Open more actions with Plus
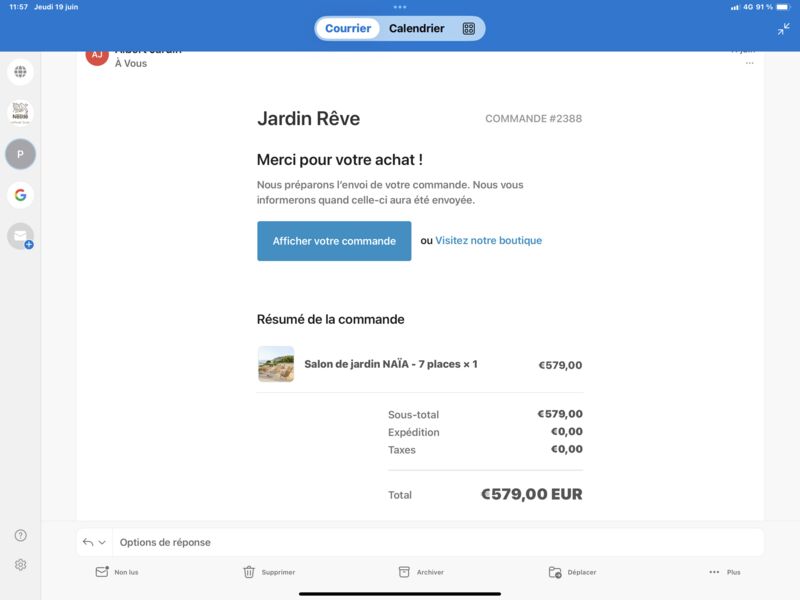This screenshot has height=600, width=800. (724, 572)
